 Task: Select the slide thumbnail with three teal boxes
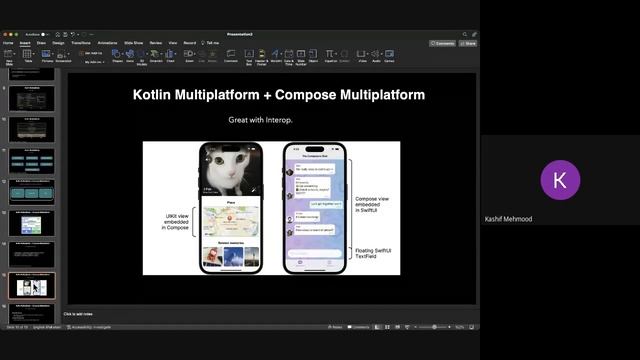pos(32,192)
